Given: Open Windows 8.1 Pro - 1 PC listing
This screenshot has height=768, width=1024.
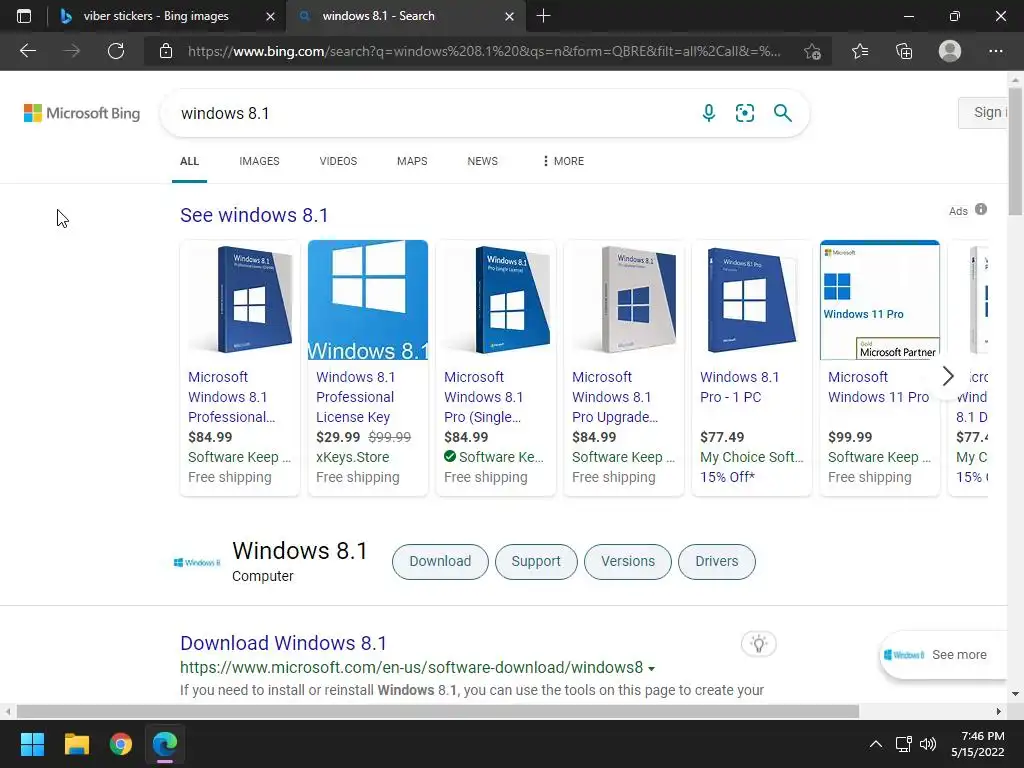Looking at the screenshot, I should [739, 387].
